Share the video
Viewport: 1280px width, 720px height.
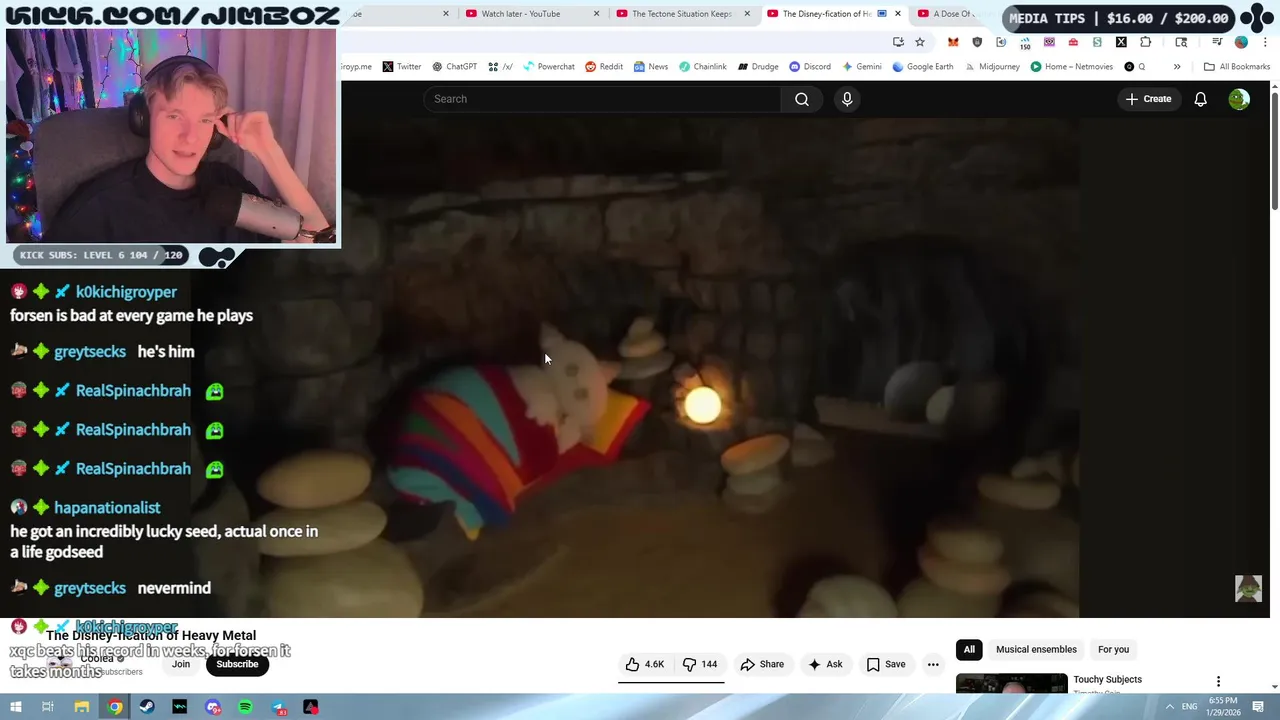[x=762, y=664]
